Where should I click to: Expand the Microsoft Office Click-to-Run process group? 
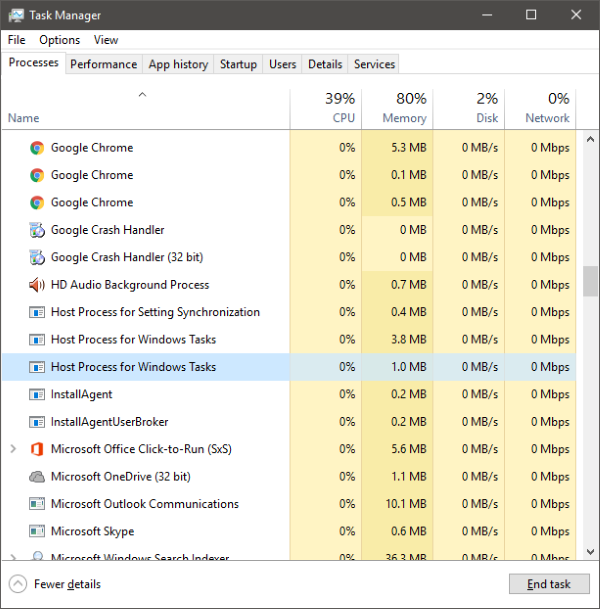[x=13, y=449]
